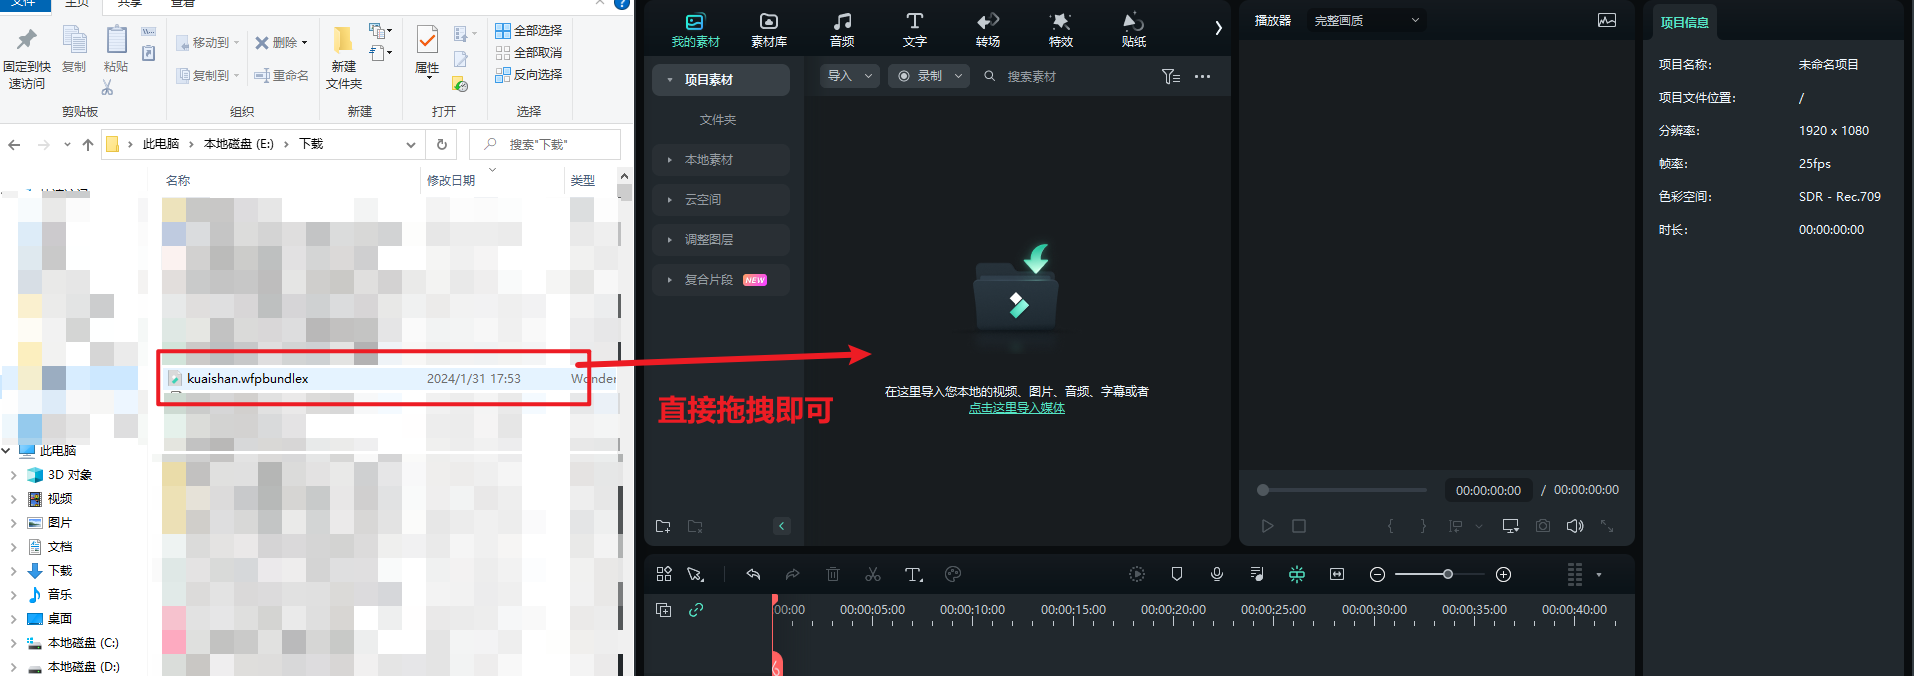The height and width of the screenshot is (676, 1914).
Task: Start voiceover with the microphone icon
Action: coord(1217,574)
